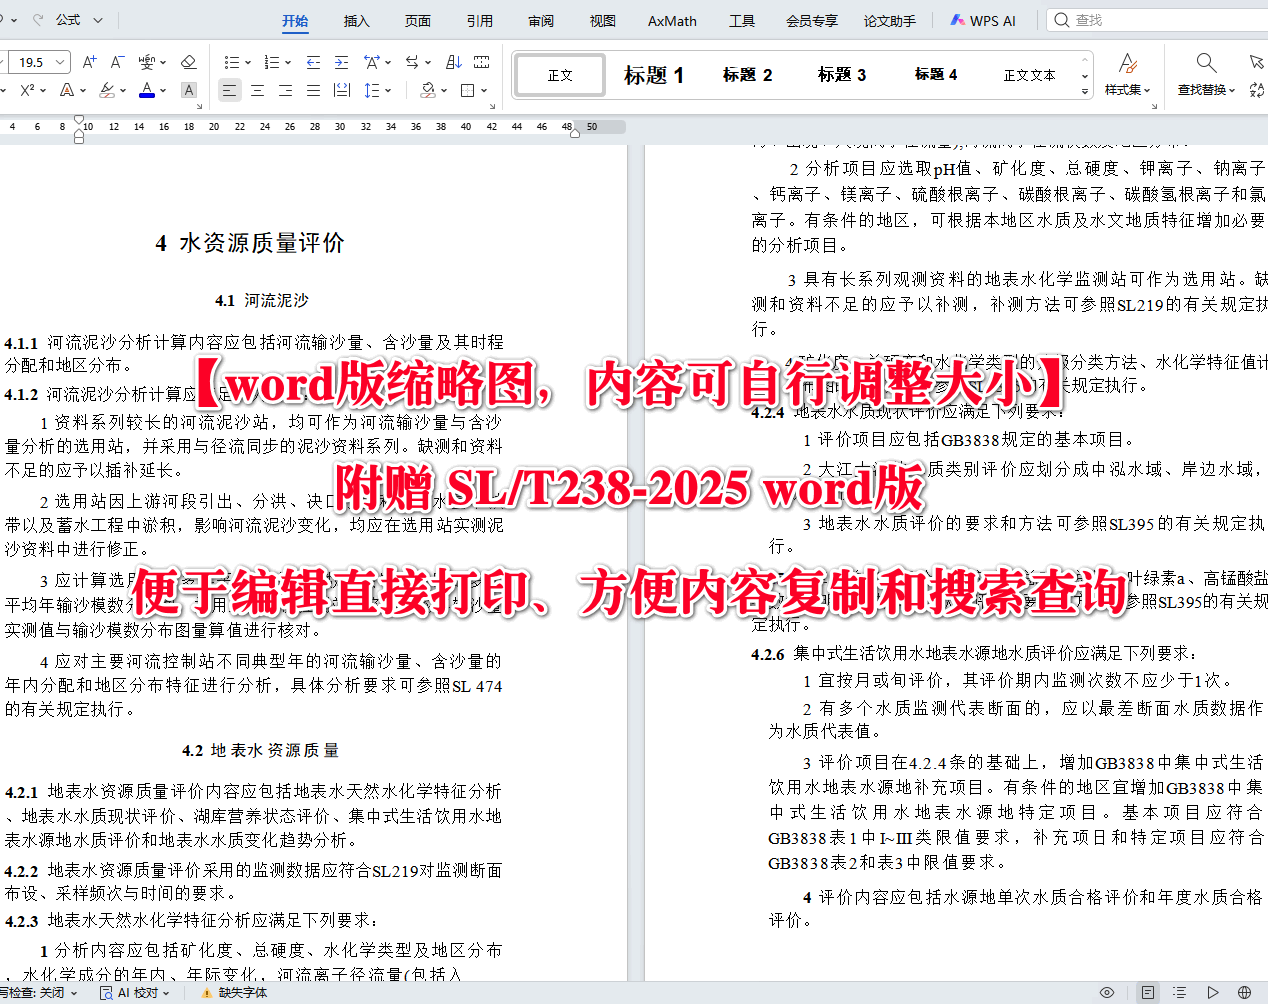Select the superscript X² formatting icon

click(x=28, y=89)
